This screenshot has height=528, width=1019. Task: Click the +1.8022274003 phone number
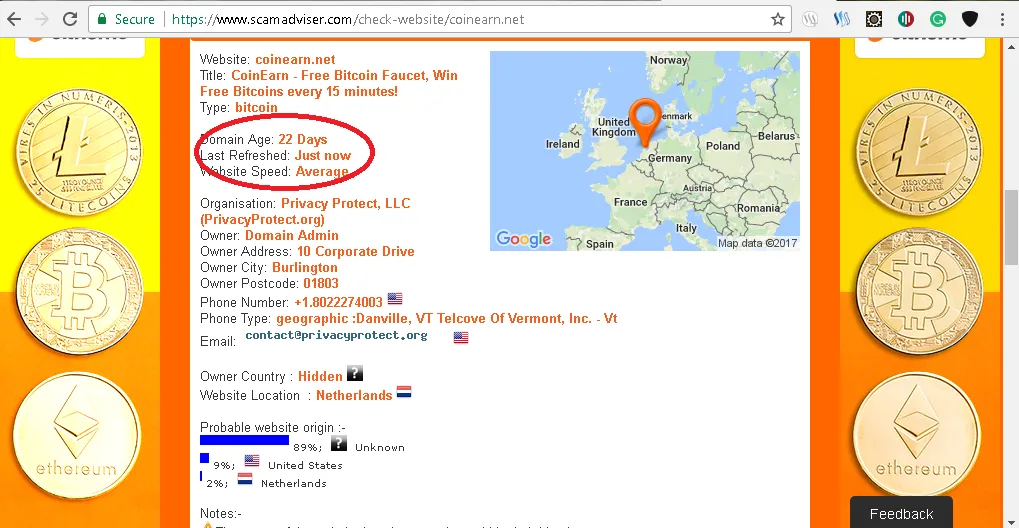point(339,302)
